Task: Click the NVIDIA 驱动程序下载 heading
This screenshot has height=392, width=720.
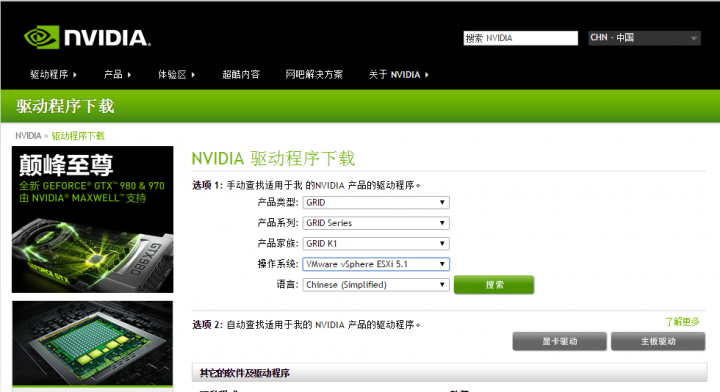Action: (x=273, y=158)
